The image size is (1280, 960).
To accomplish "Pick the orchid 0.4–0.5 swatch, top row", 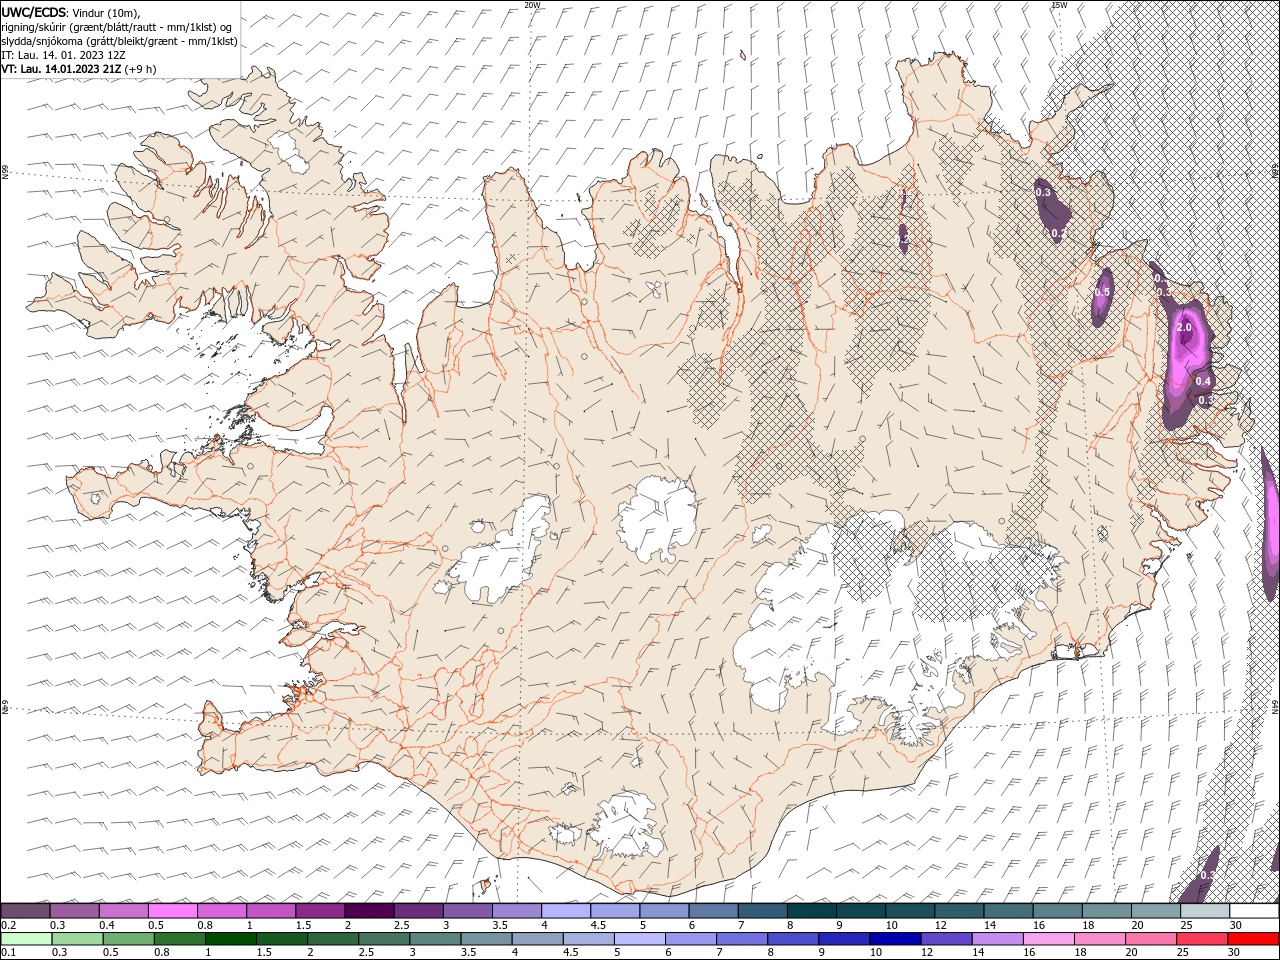I will tap(124, 911).
